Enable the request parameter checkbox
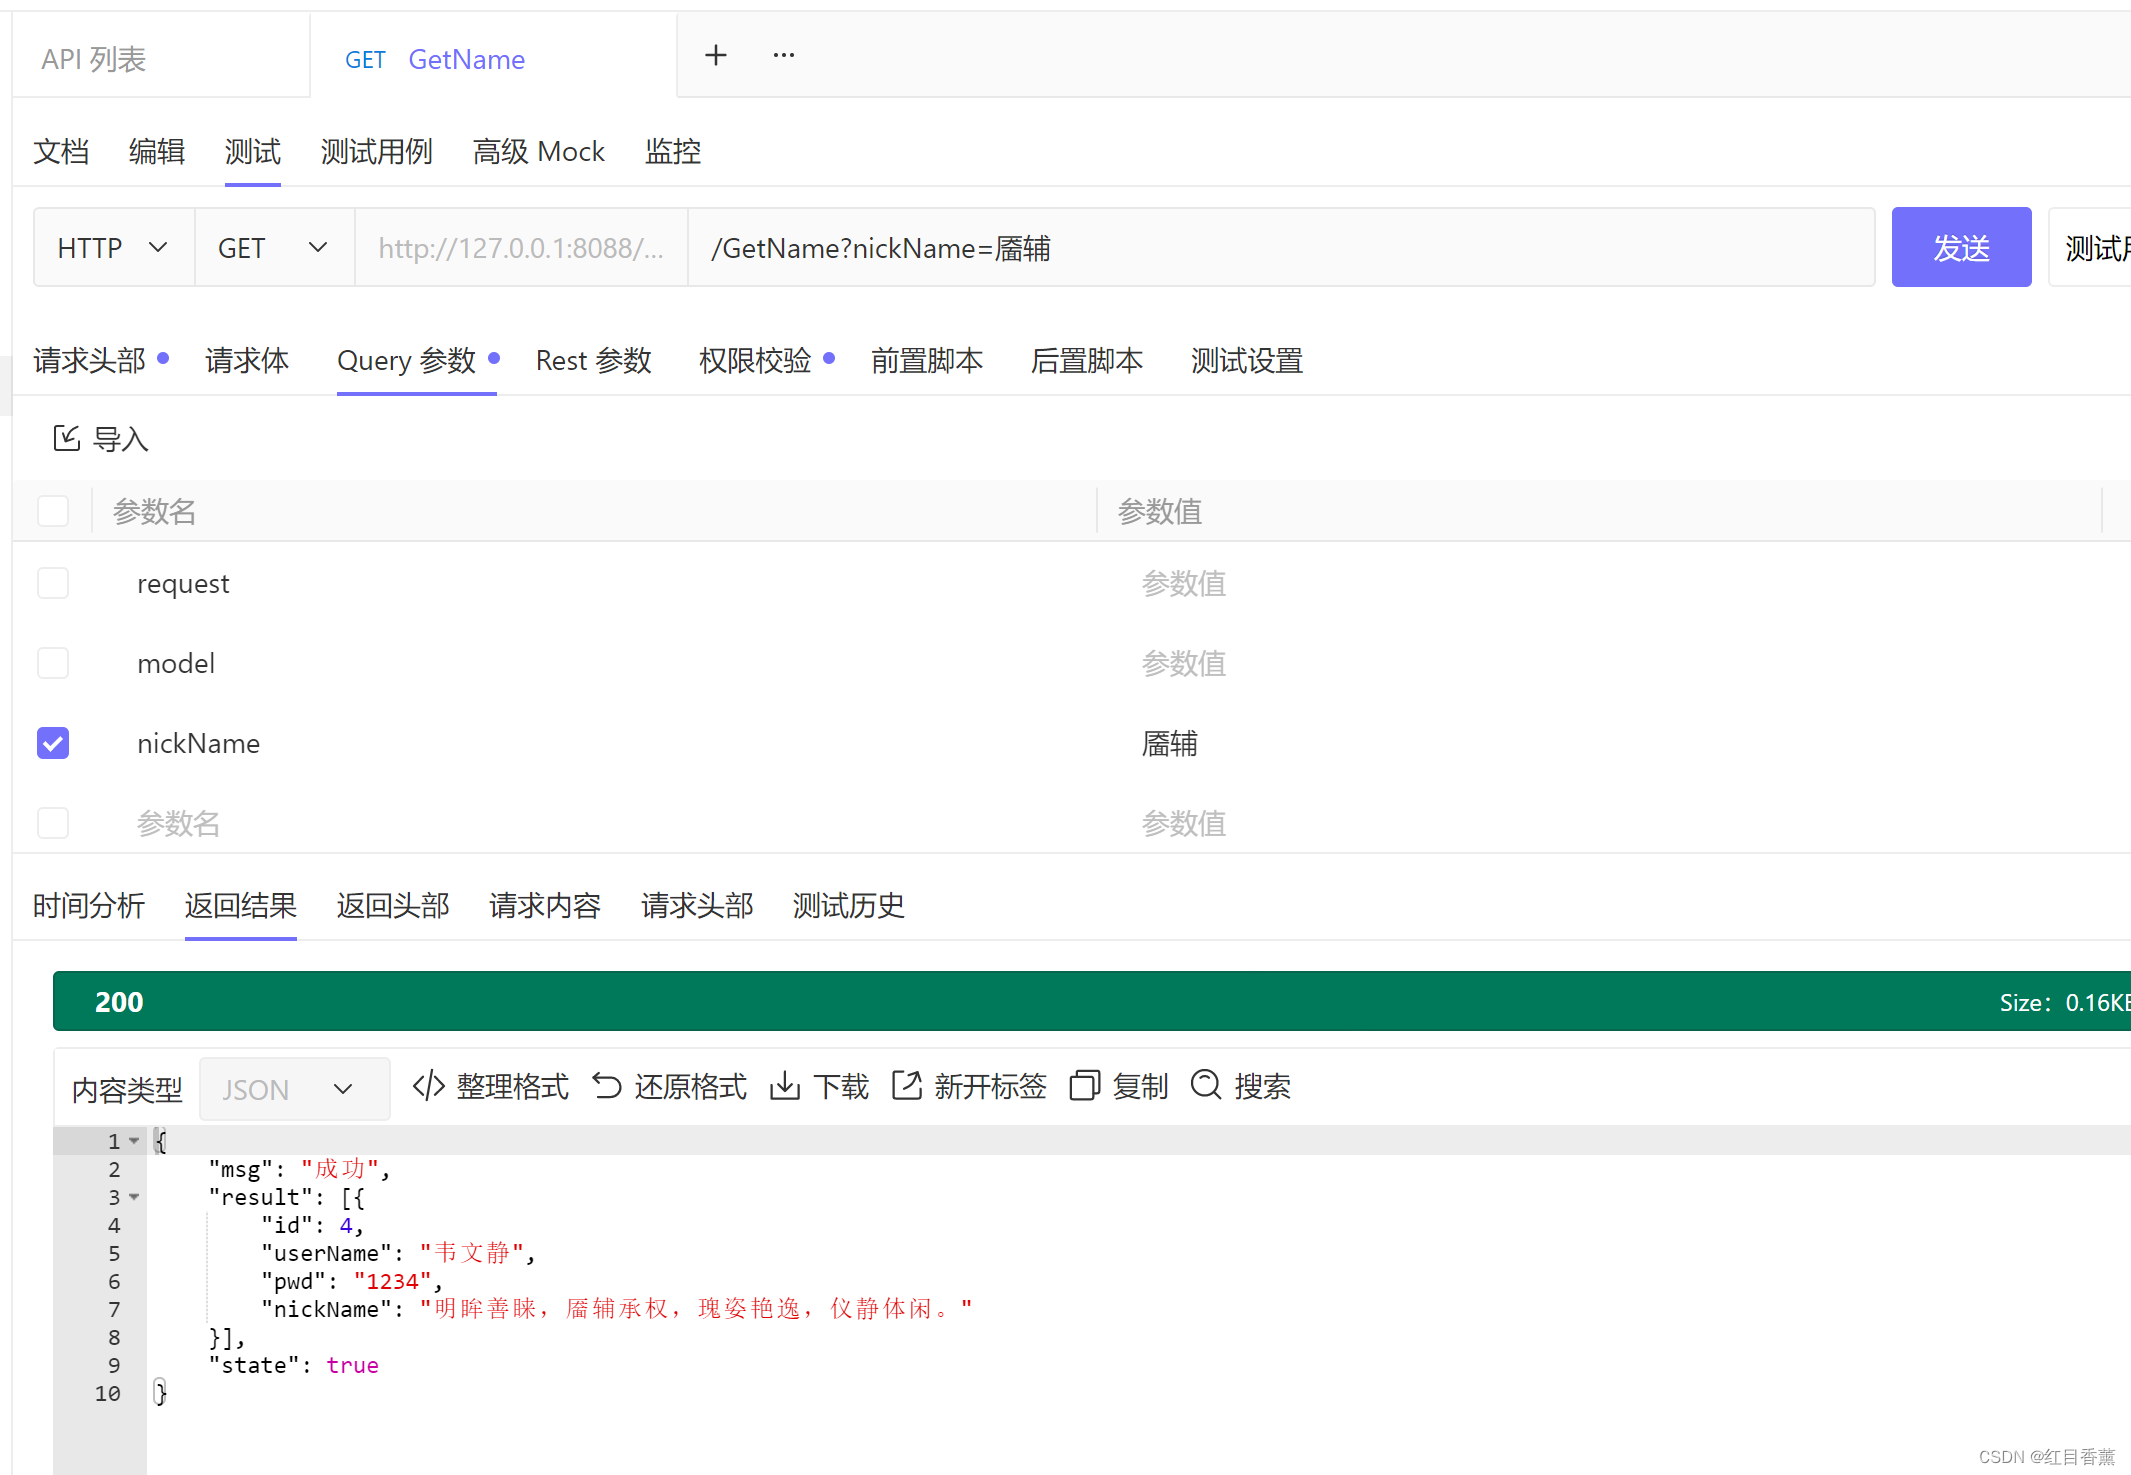The height and width of the screenshot is (1475, 2131). point(53,583)
